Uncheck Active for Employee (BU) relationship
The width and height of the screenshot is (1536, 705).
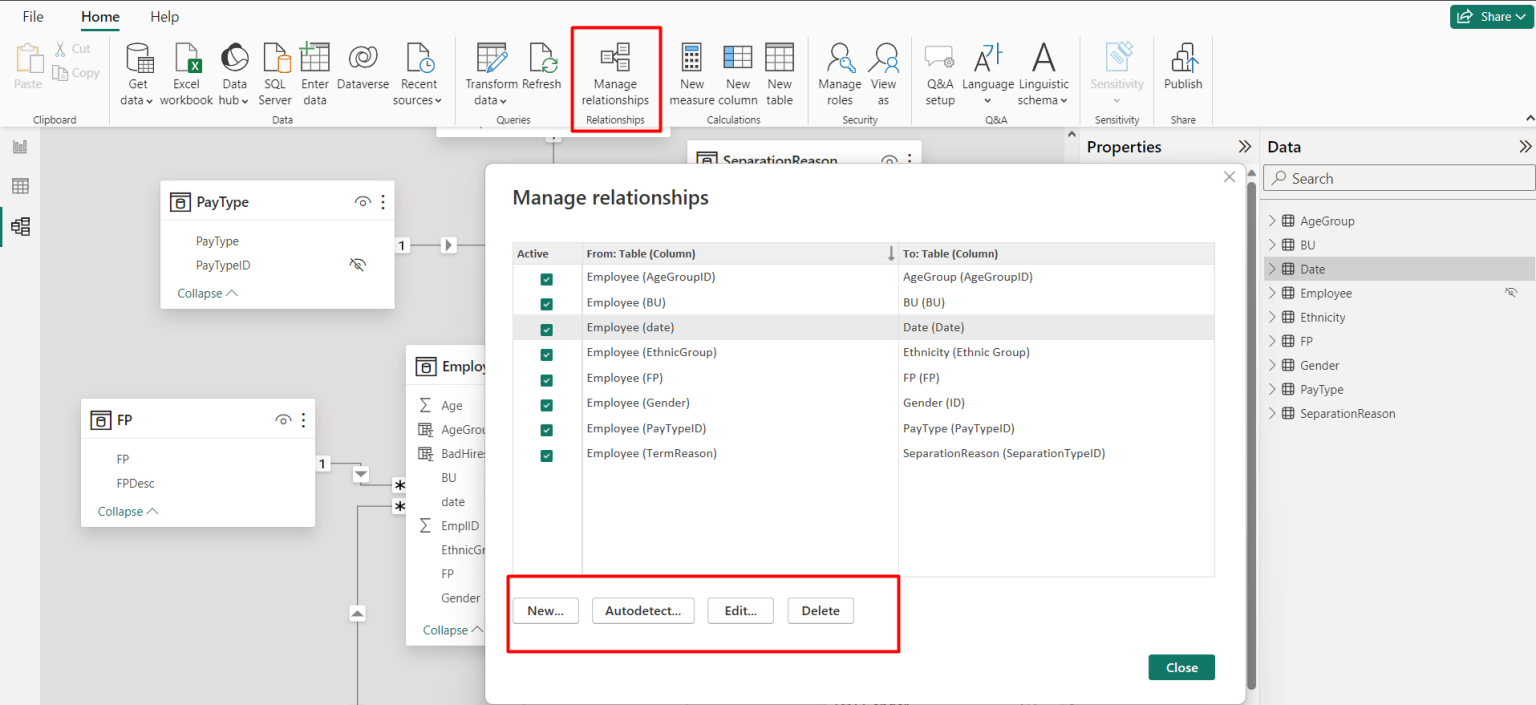[546, 302]
